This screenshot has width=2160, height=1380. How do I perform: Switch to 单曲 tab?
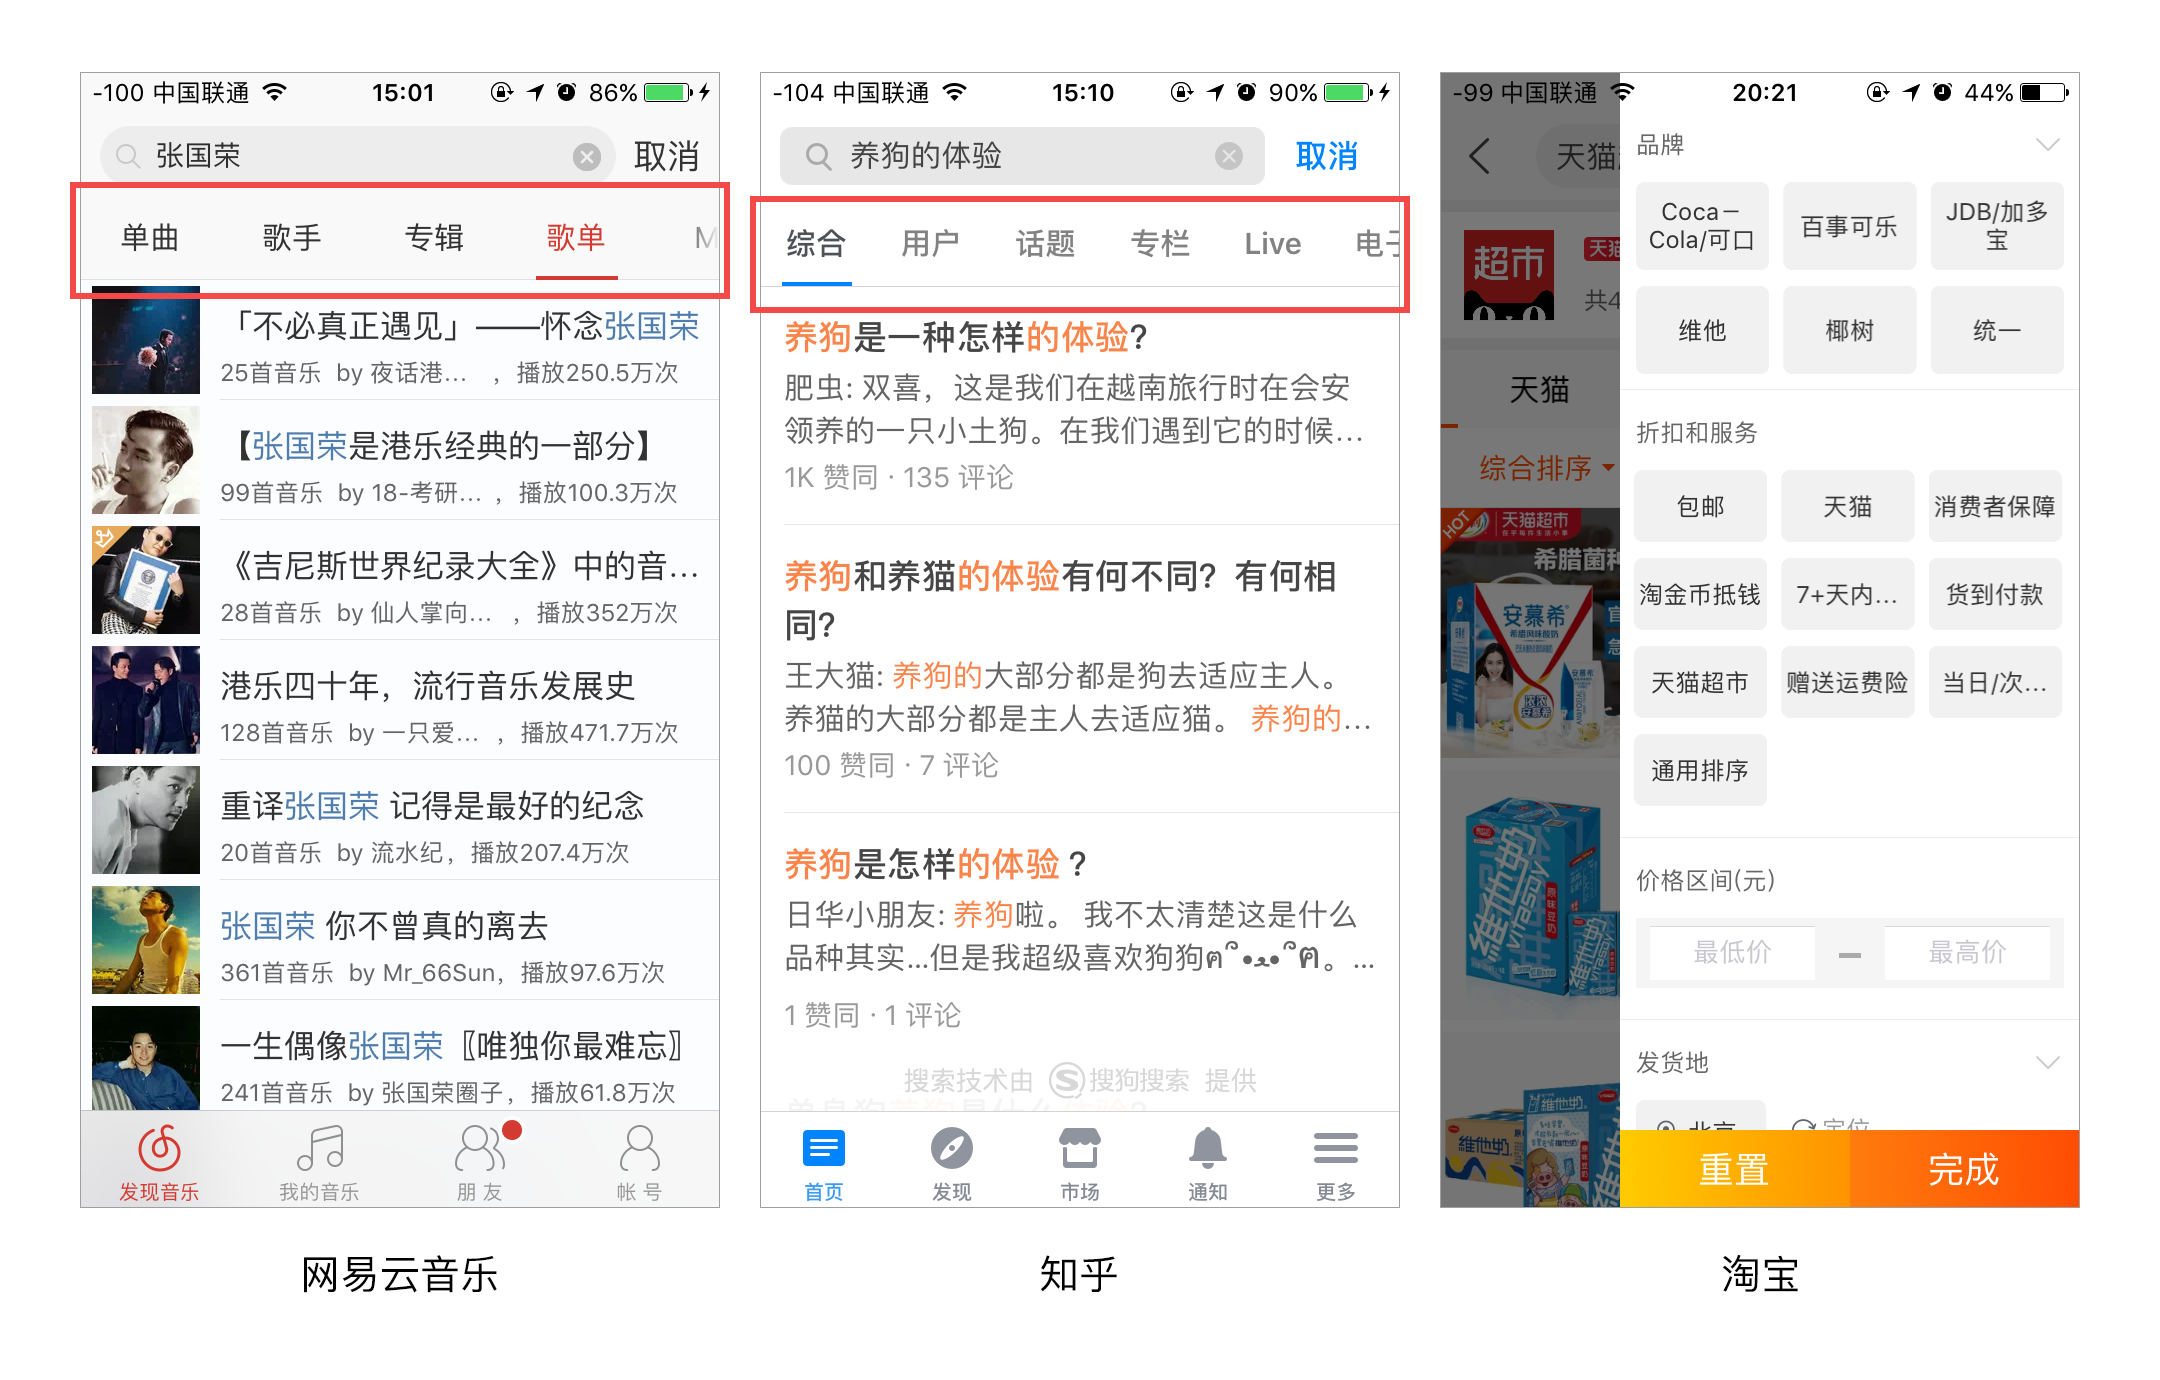tap(150, 238)
